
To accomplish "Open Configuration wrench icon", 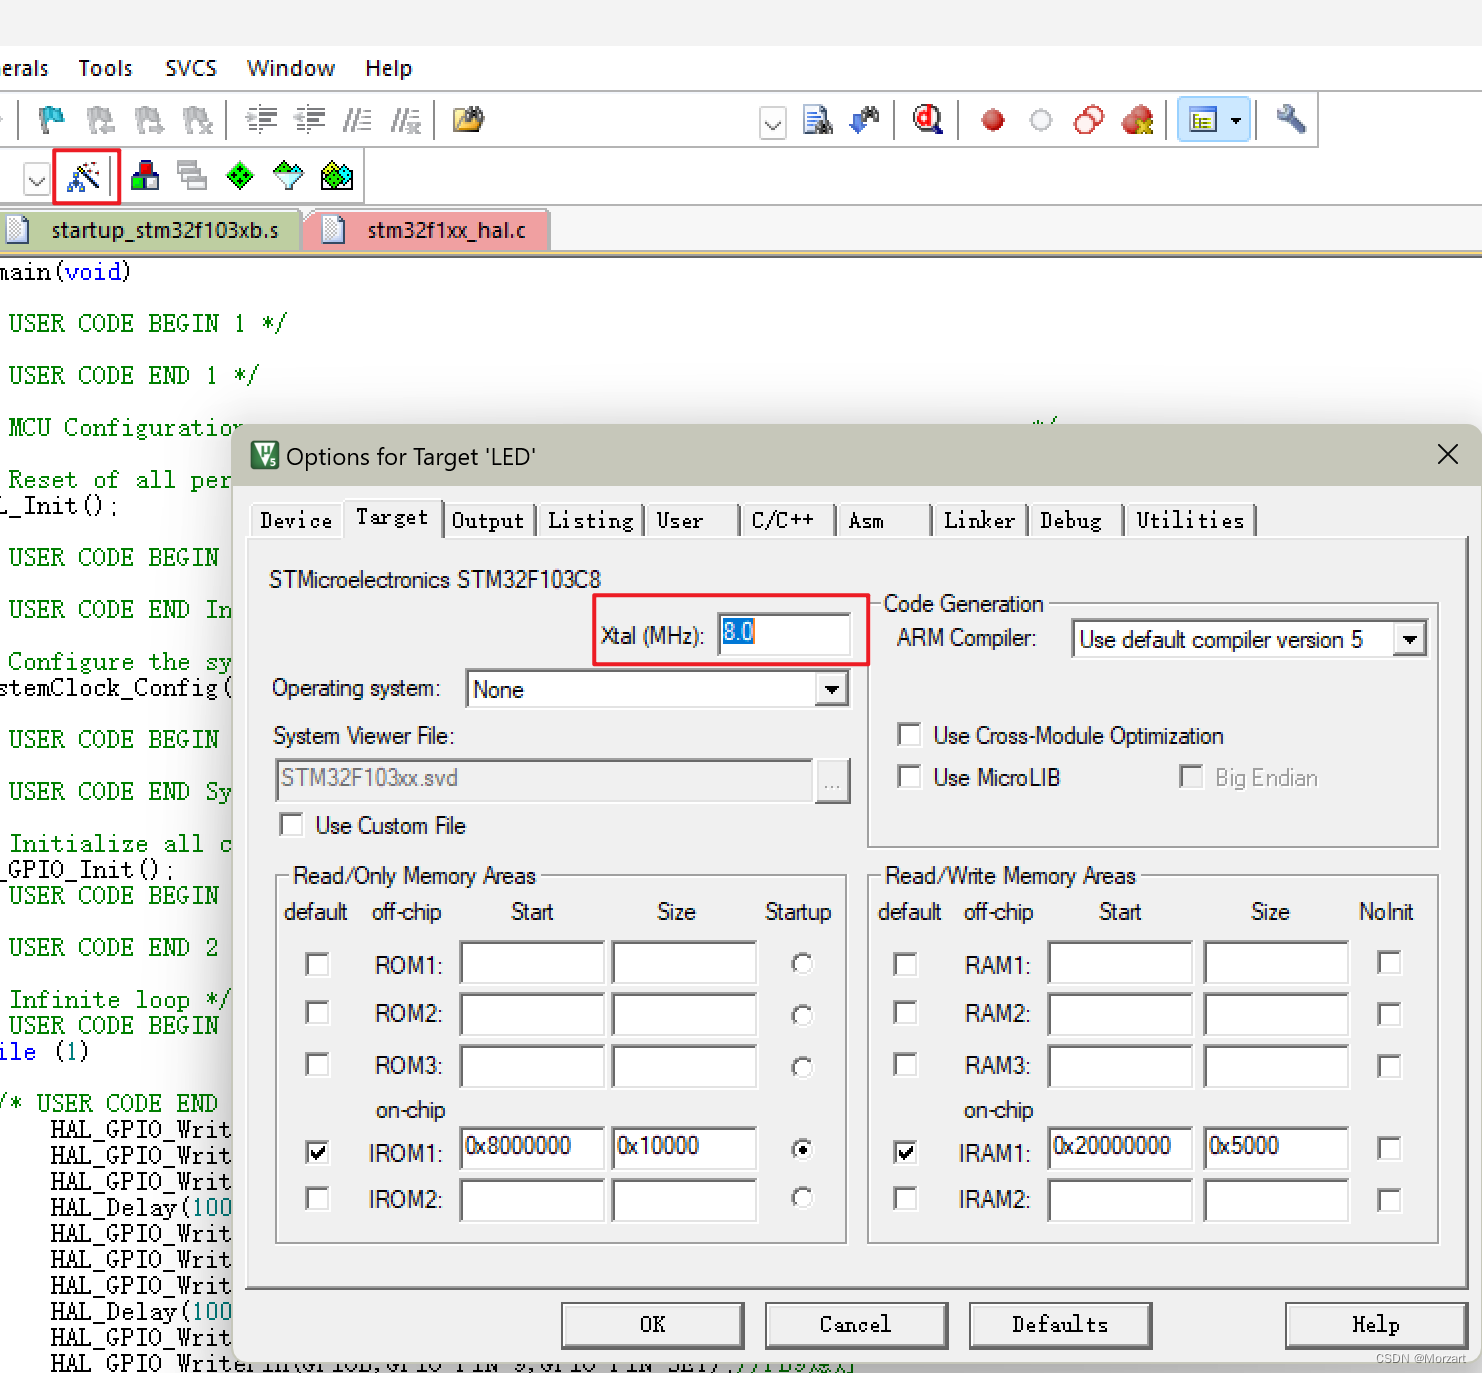I will (1291, 120).
